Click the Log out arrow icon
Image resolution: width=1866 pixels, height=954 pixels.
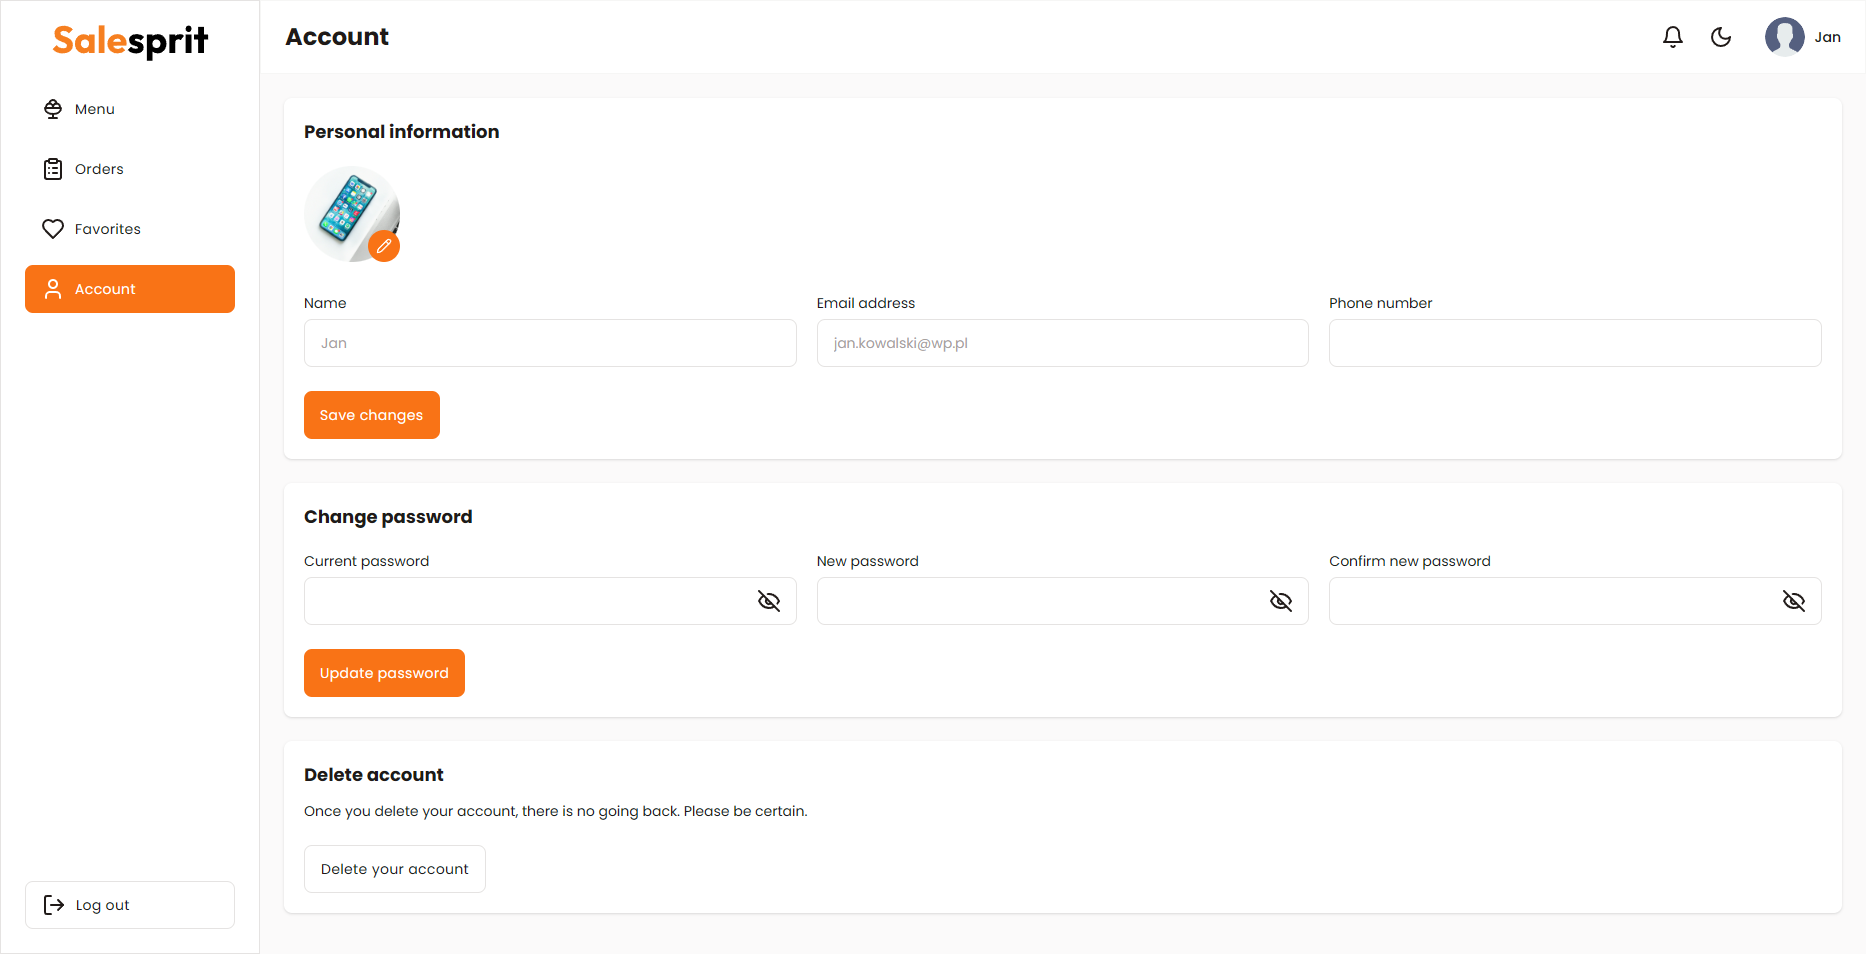(54, 905)
